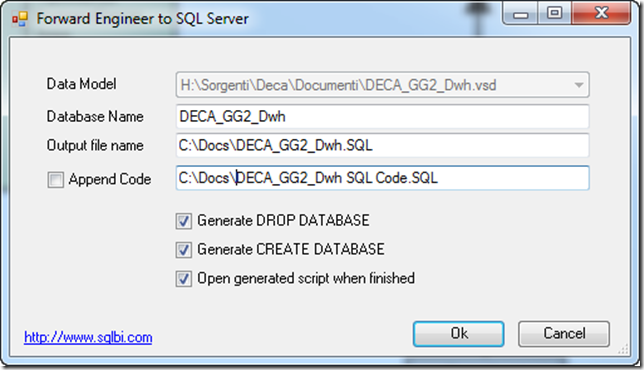
Task: Close the Forward Engineer dialog
Action: click(x=601, y=14)
